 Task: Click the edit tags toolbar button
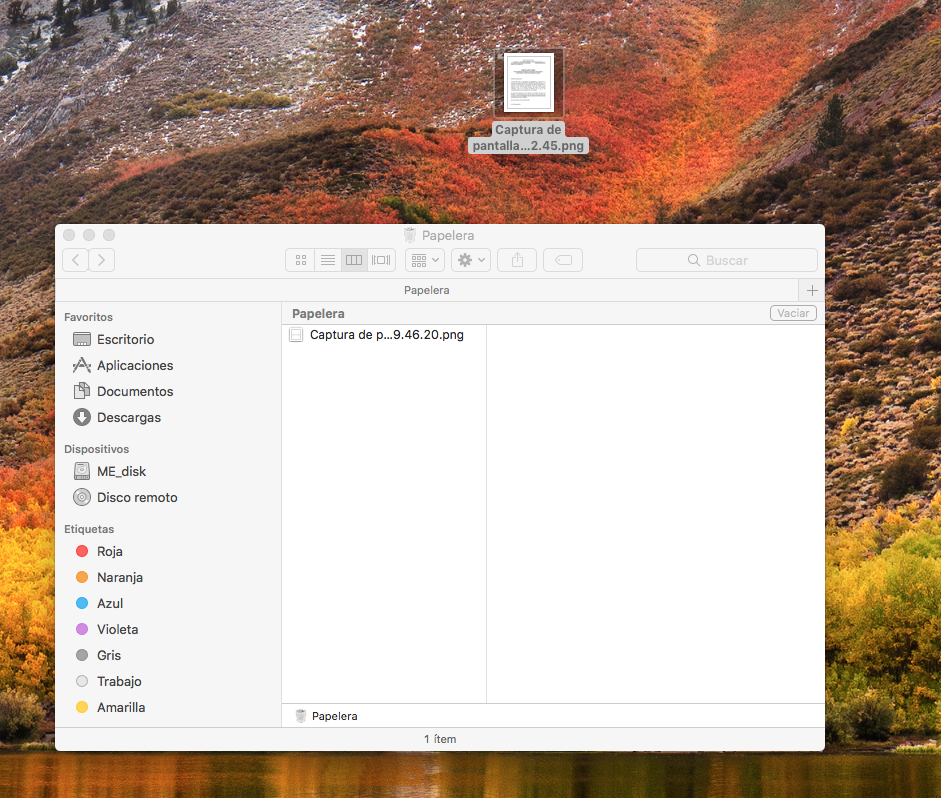click(563, 260)
